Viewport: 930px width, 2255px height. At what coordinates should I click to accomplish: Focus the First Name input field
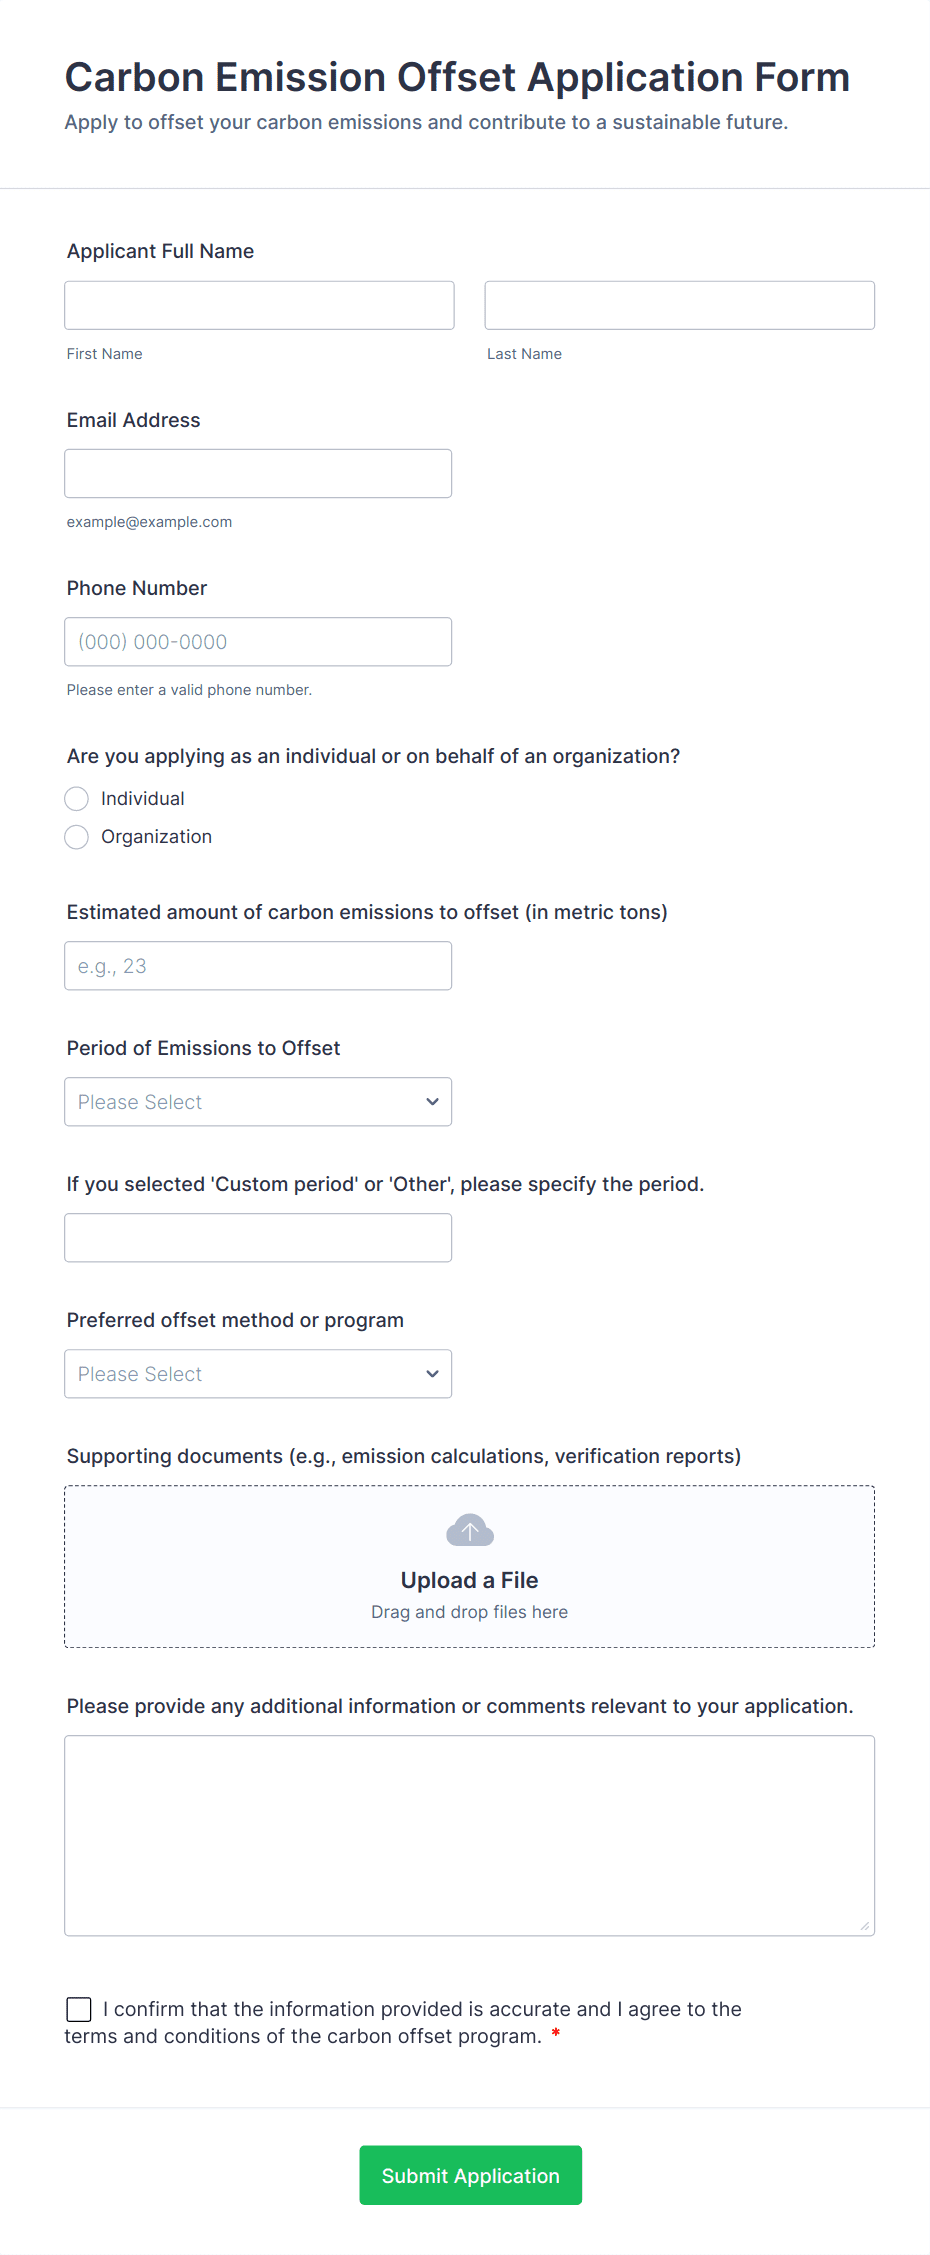click(x=259, y=305)
